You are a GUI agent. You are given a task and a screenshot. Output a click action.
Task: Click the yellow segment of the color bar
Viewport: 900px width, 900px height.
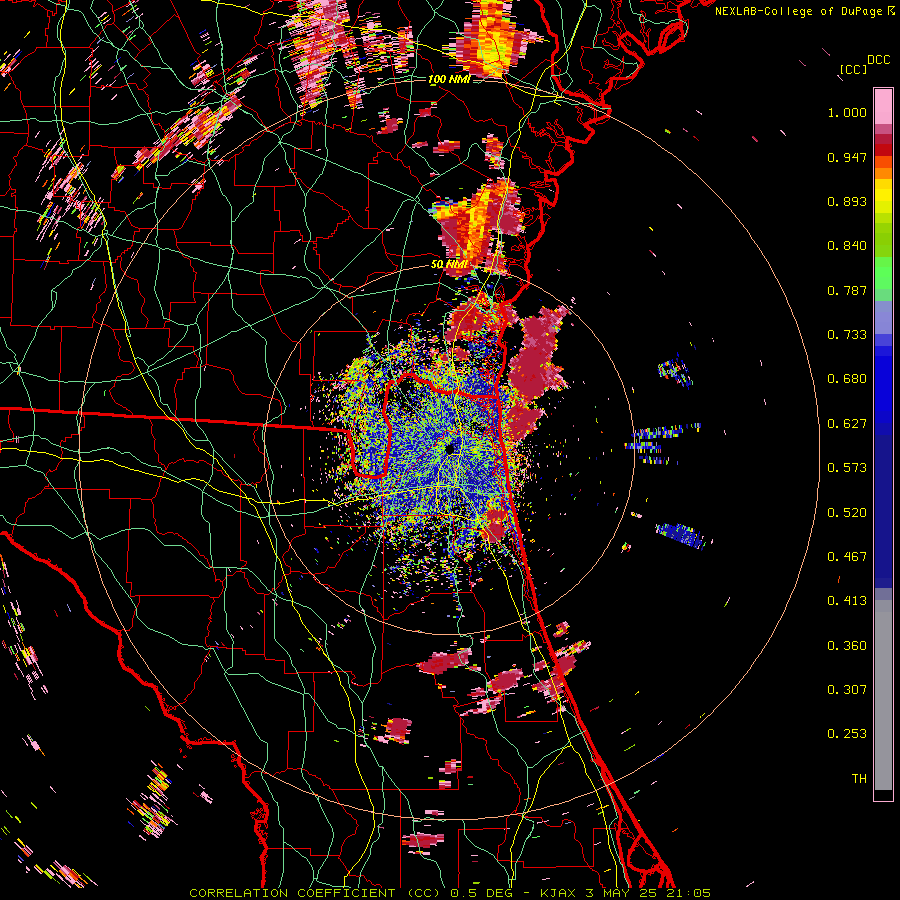[x=883, y=196]
